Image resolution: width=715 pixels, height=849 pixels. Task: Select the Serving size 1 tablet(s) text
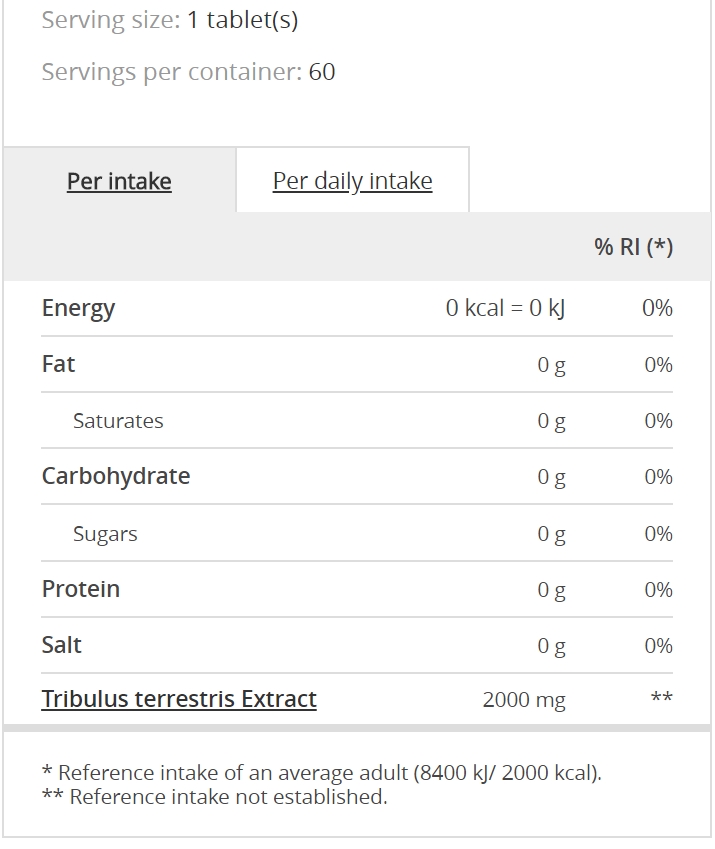click(170, 21)
